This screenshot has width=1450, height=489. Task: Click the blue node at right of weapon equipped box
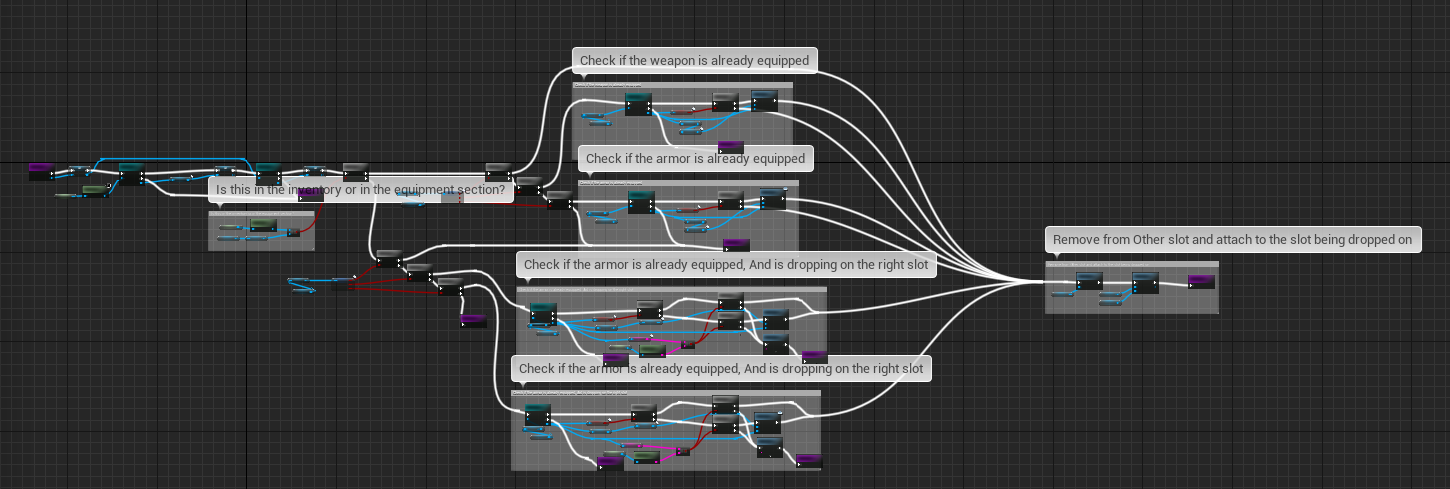click(764, 101)
